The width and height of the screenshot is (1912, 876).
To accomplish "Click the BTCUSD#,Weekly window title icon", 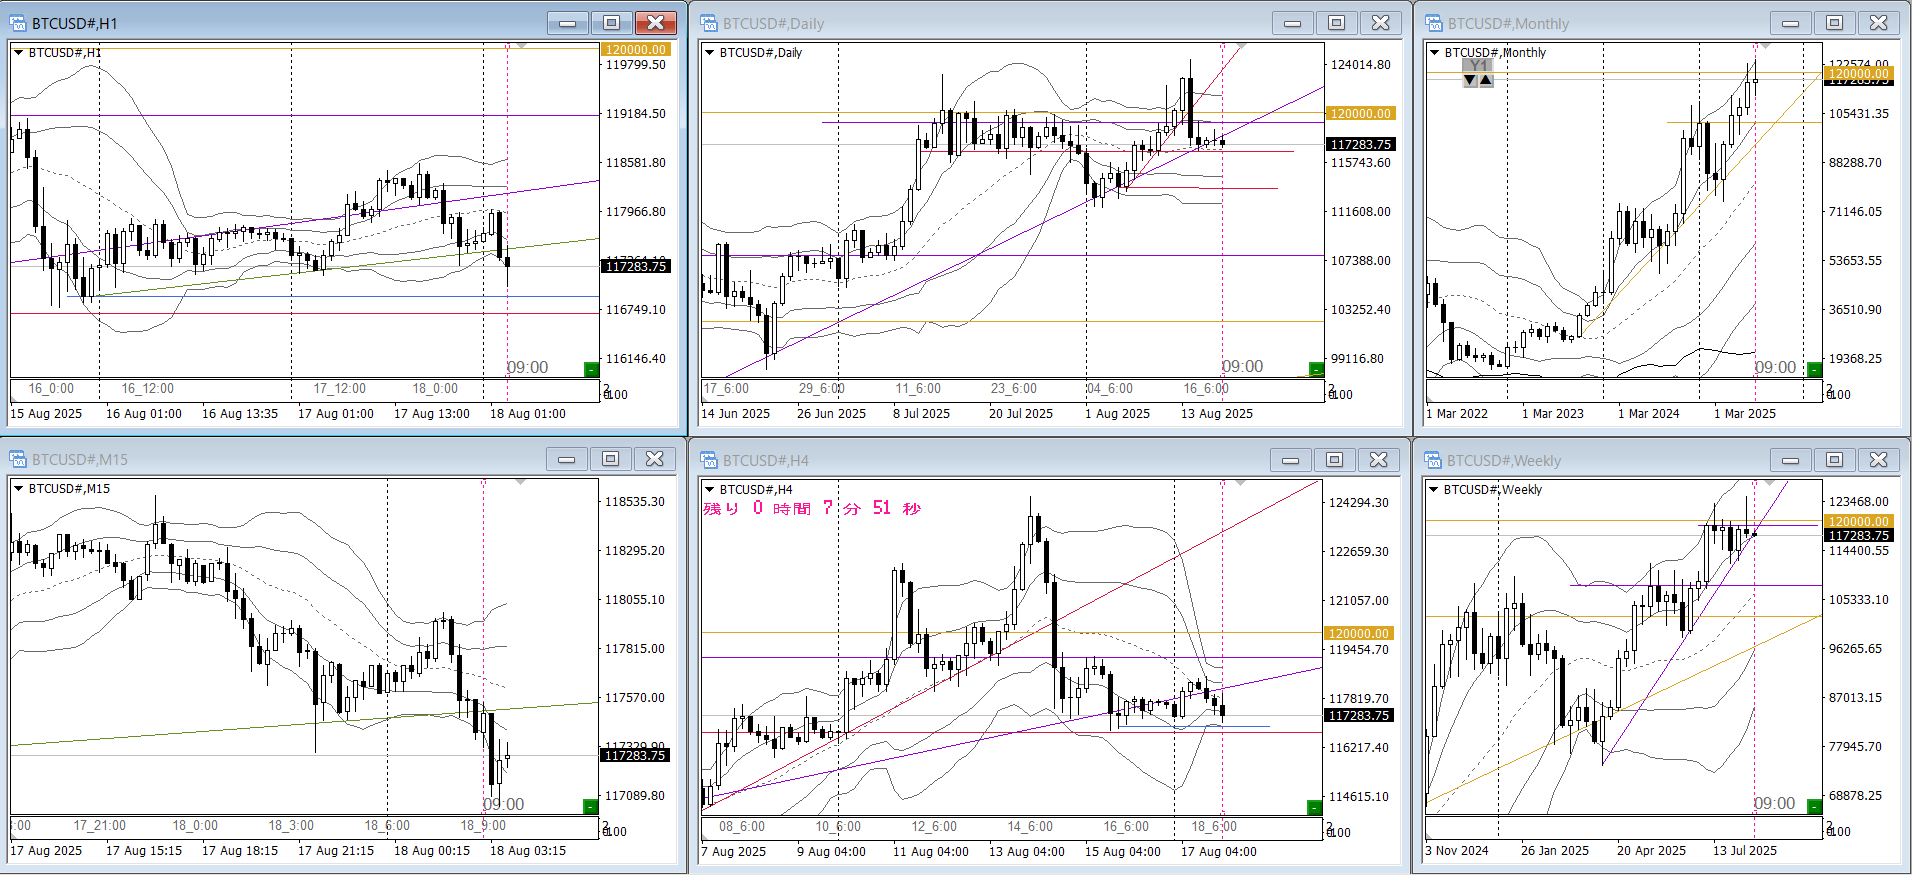I will pos(1434,460).
